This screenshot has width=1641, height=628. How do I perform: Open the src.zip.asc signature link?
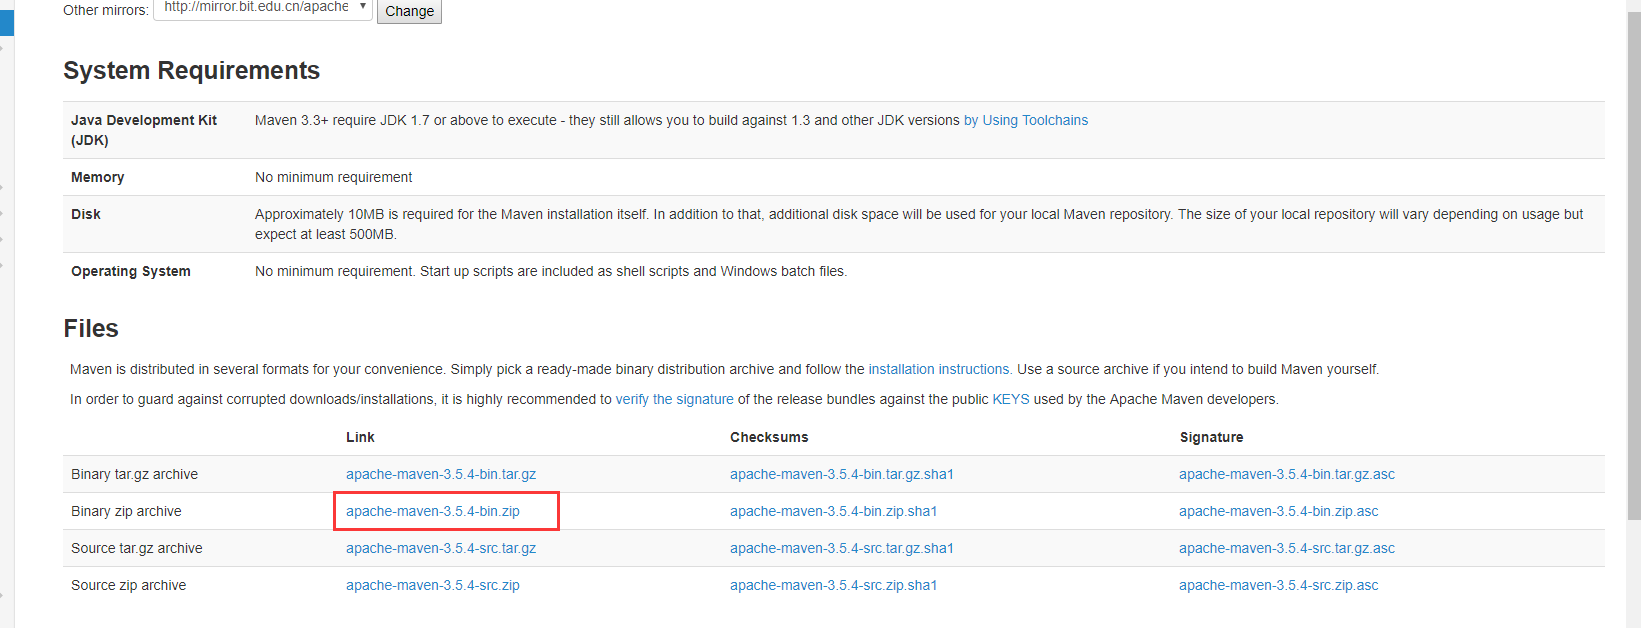pos(1278,585)
